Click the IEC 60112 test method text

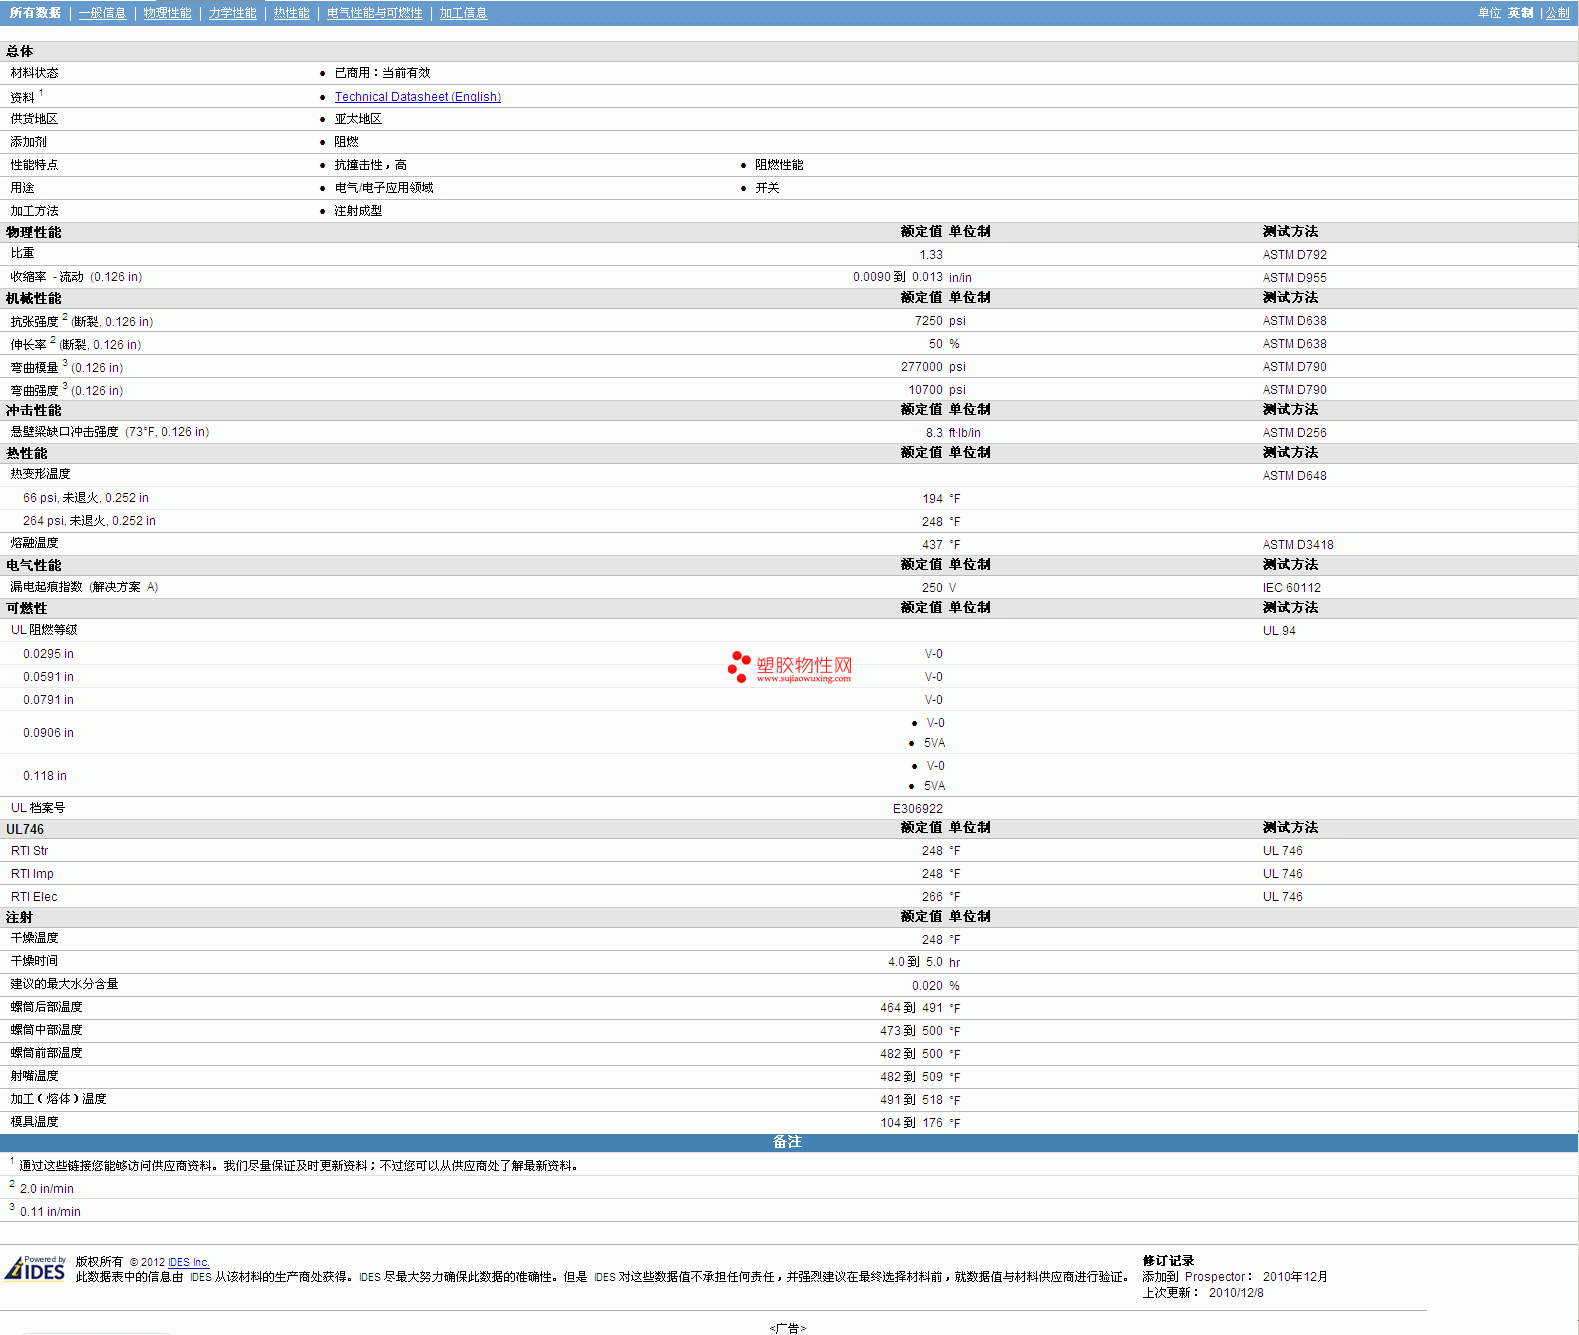point(1291,588)
